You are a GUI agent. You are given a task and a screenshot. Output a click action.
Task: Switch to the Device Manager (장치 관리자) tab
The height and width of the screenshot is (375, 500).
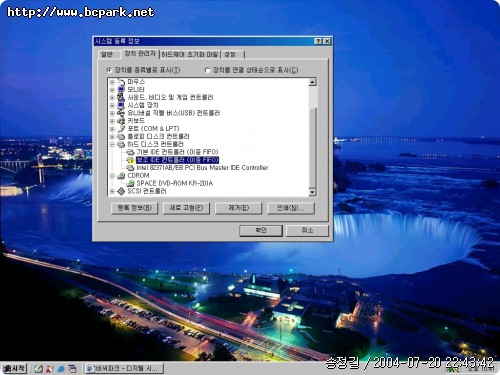click(x=140, y=54)
